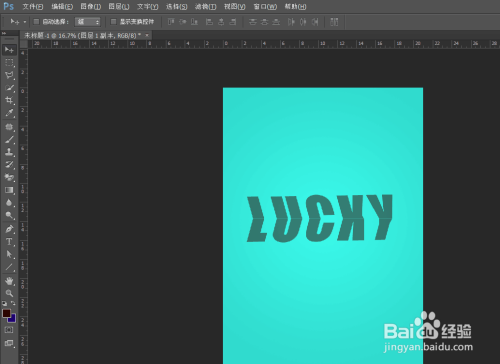Change the screen mode

pos(9,343)
